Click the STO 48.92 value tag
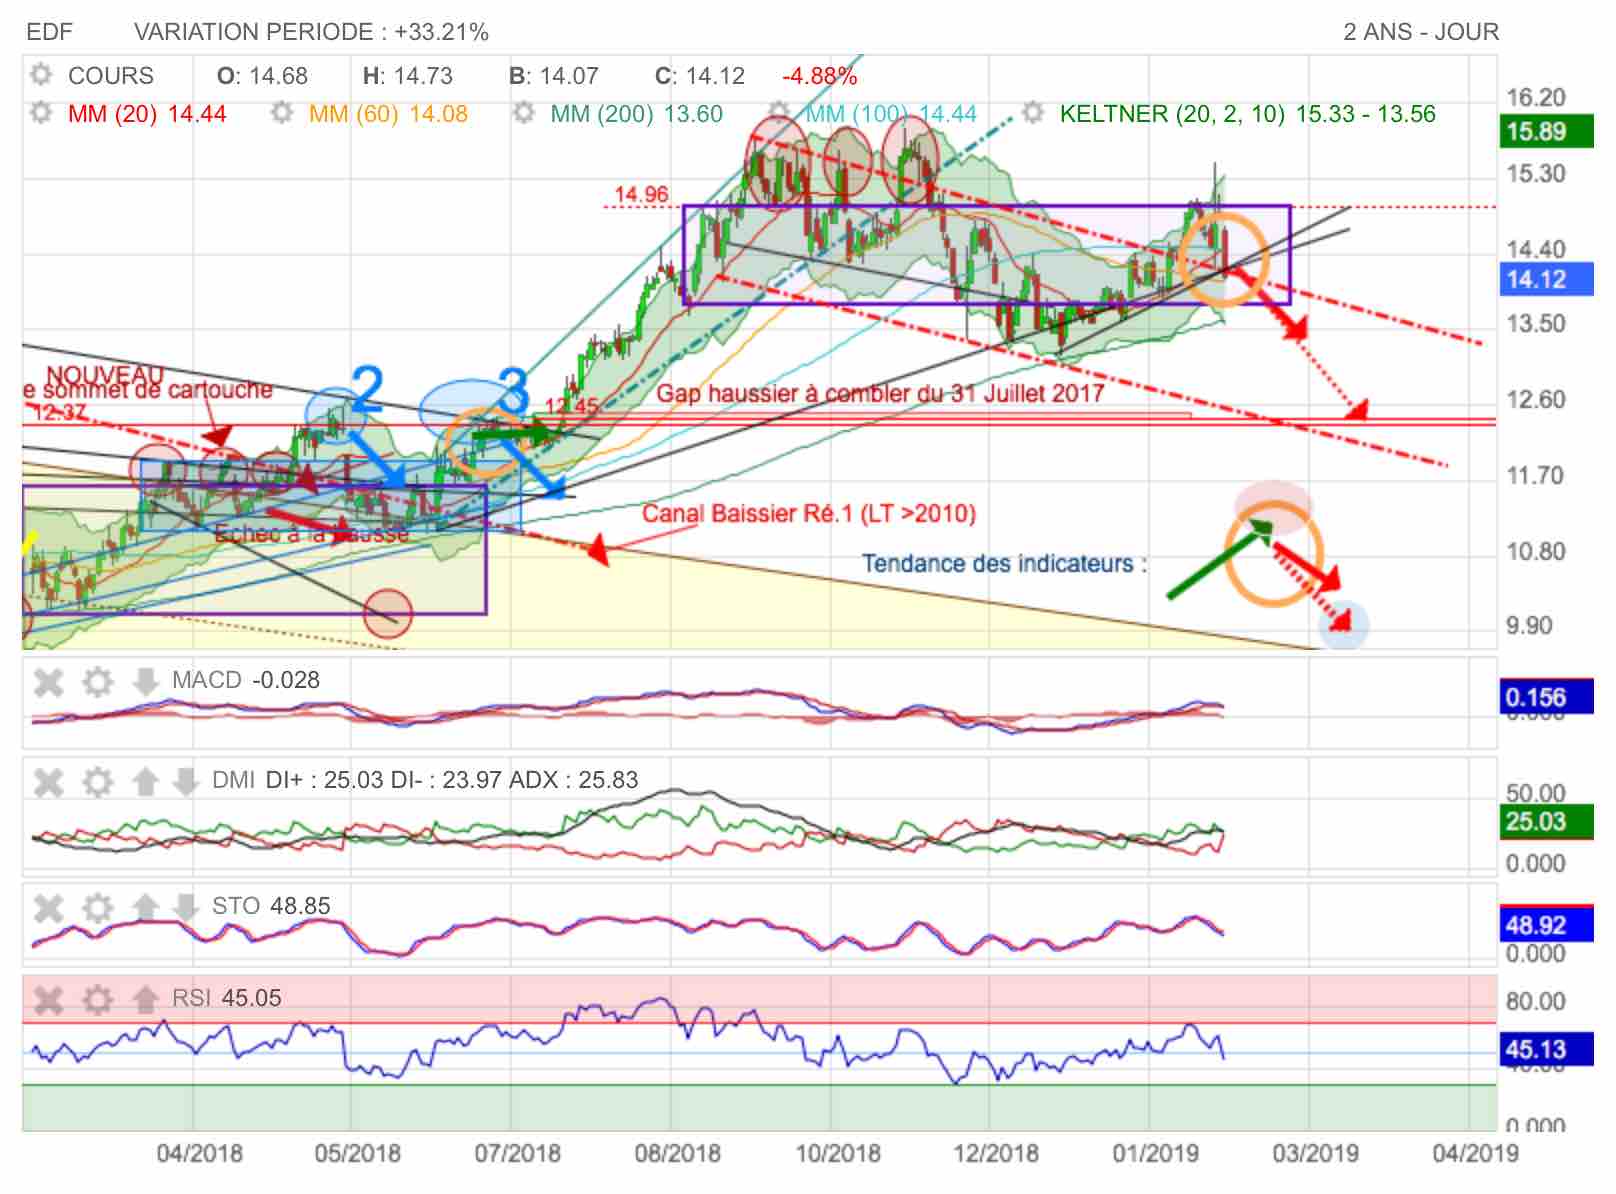The image size is (1616, 1194). coord(1548,925)
